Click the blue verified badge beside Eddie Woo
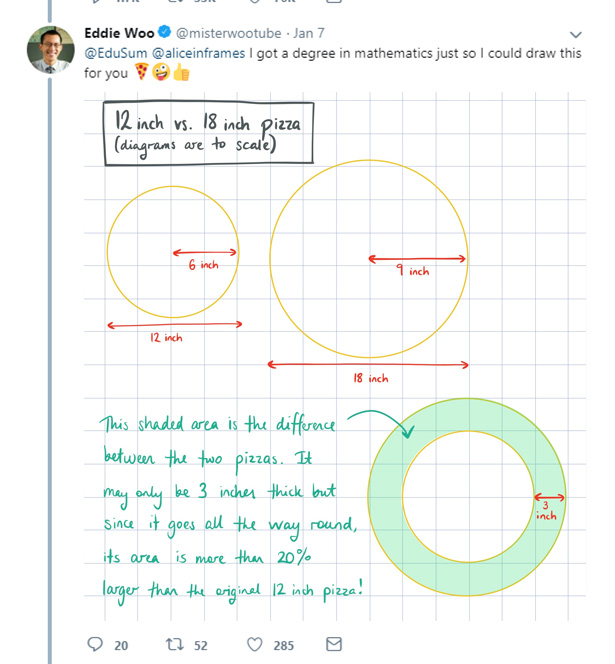Screen dimensions: 615x664 [x=164, y=32]
